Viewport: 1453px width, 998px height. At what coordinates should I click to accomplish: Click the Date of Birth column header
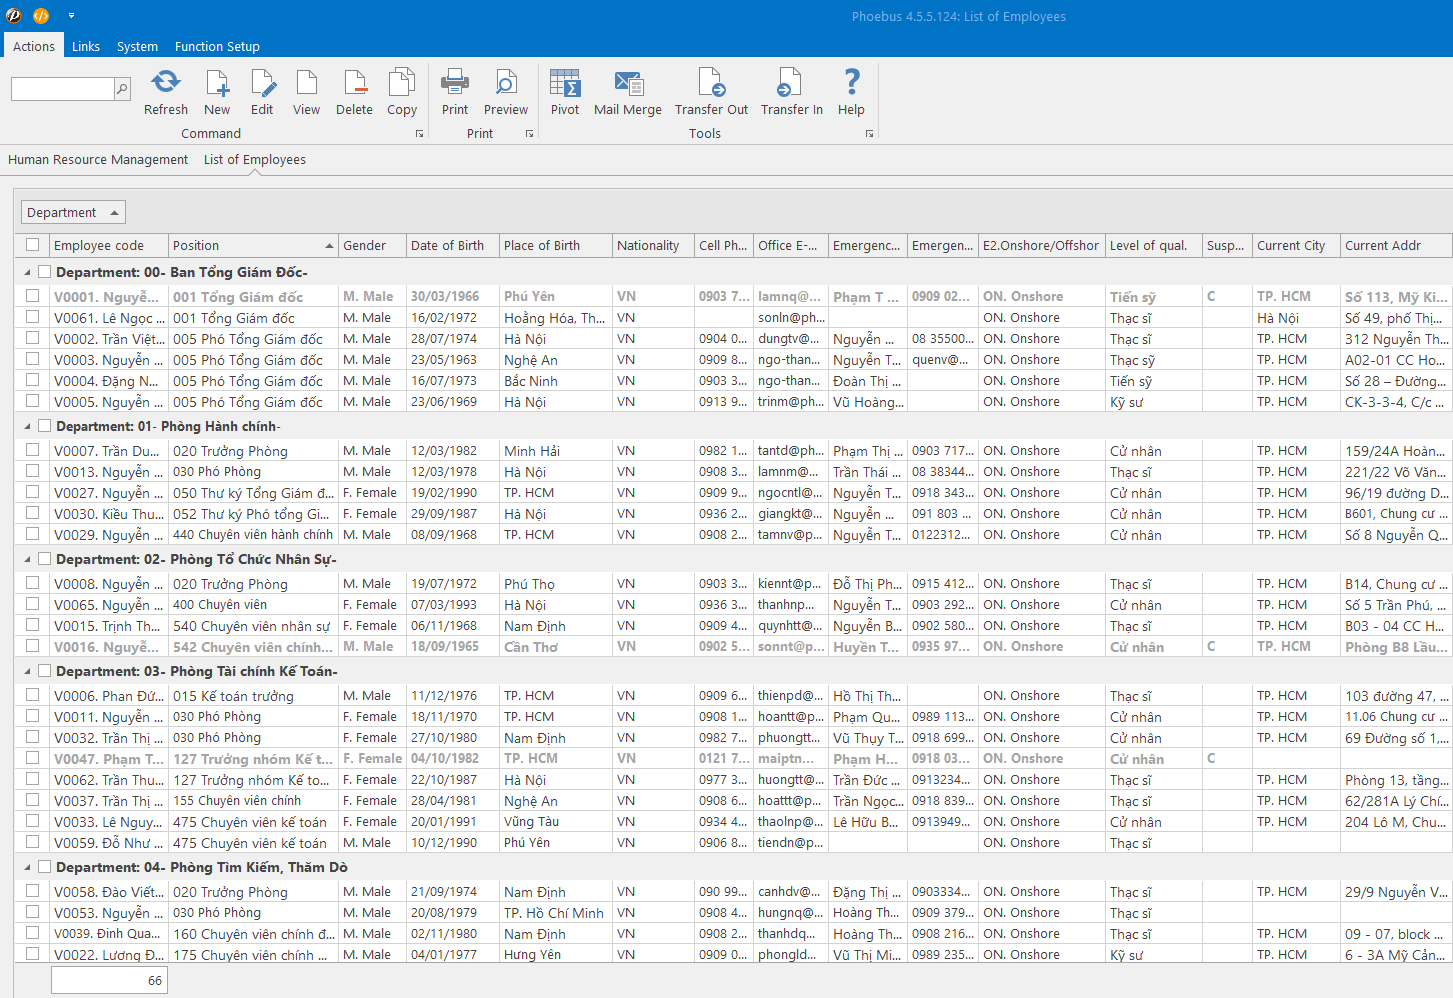452,245
